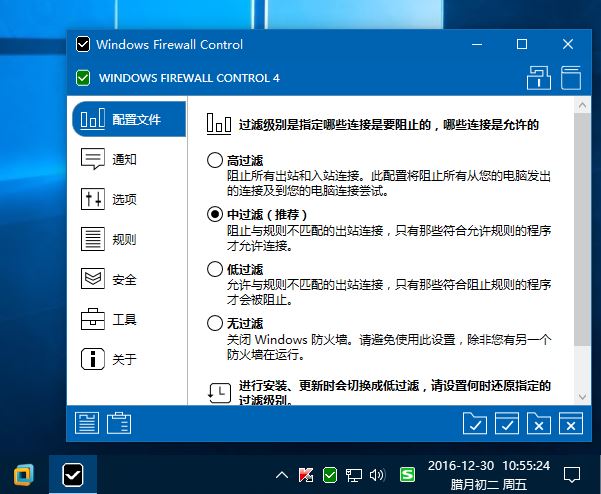Click the document list icon in bottom toolbar

(87, 424)
